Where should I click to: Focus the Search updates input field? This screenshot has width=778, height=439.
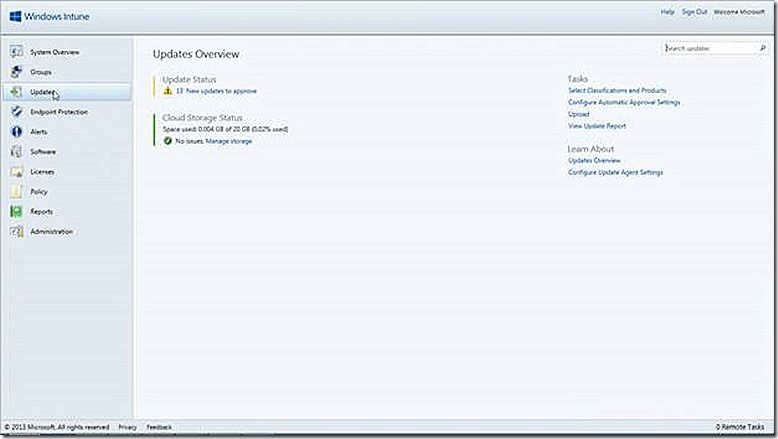712,48
